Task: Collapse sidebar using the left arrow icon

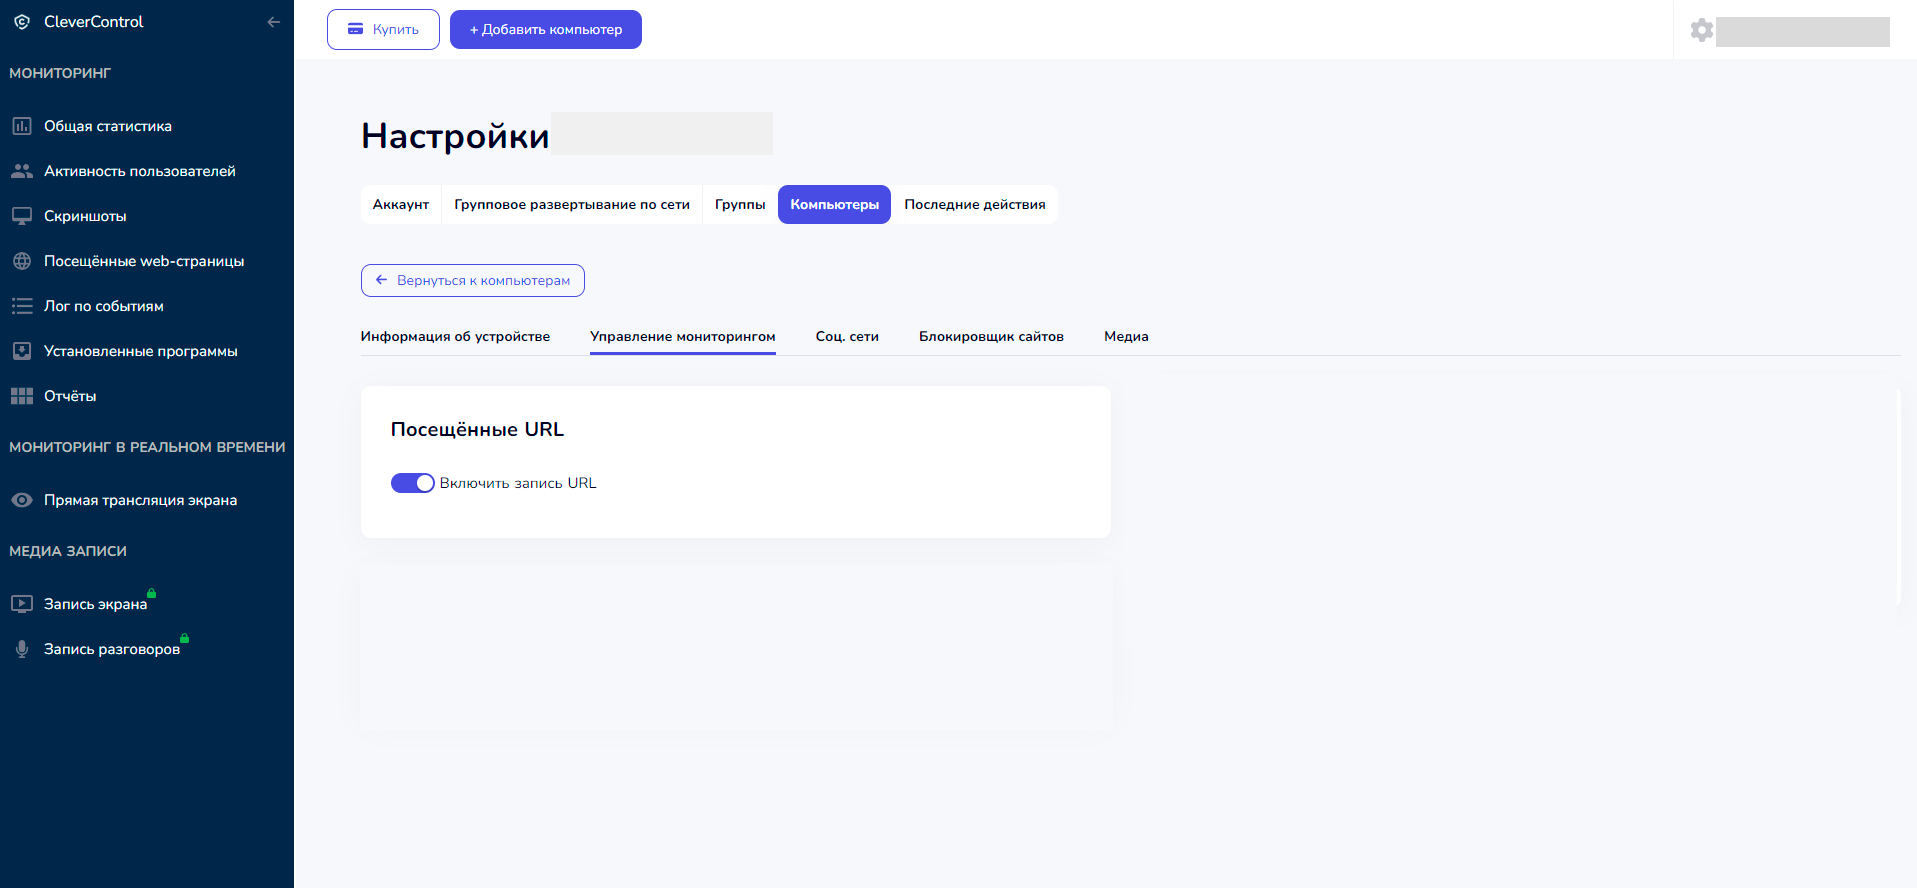Action: 273,22
